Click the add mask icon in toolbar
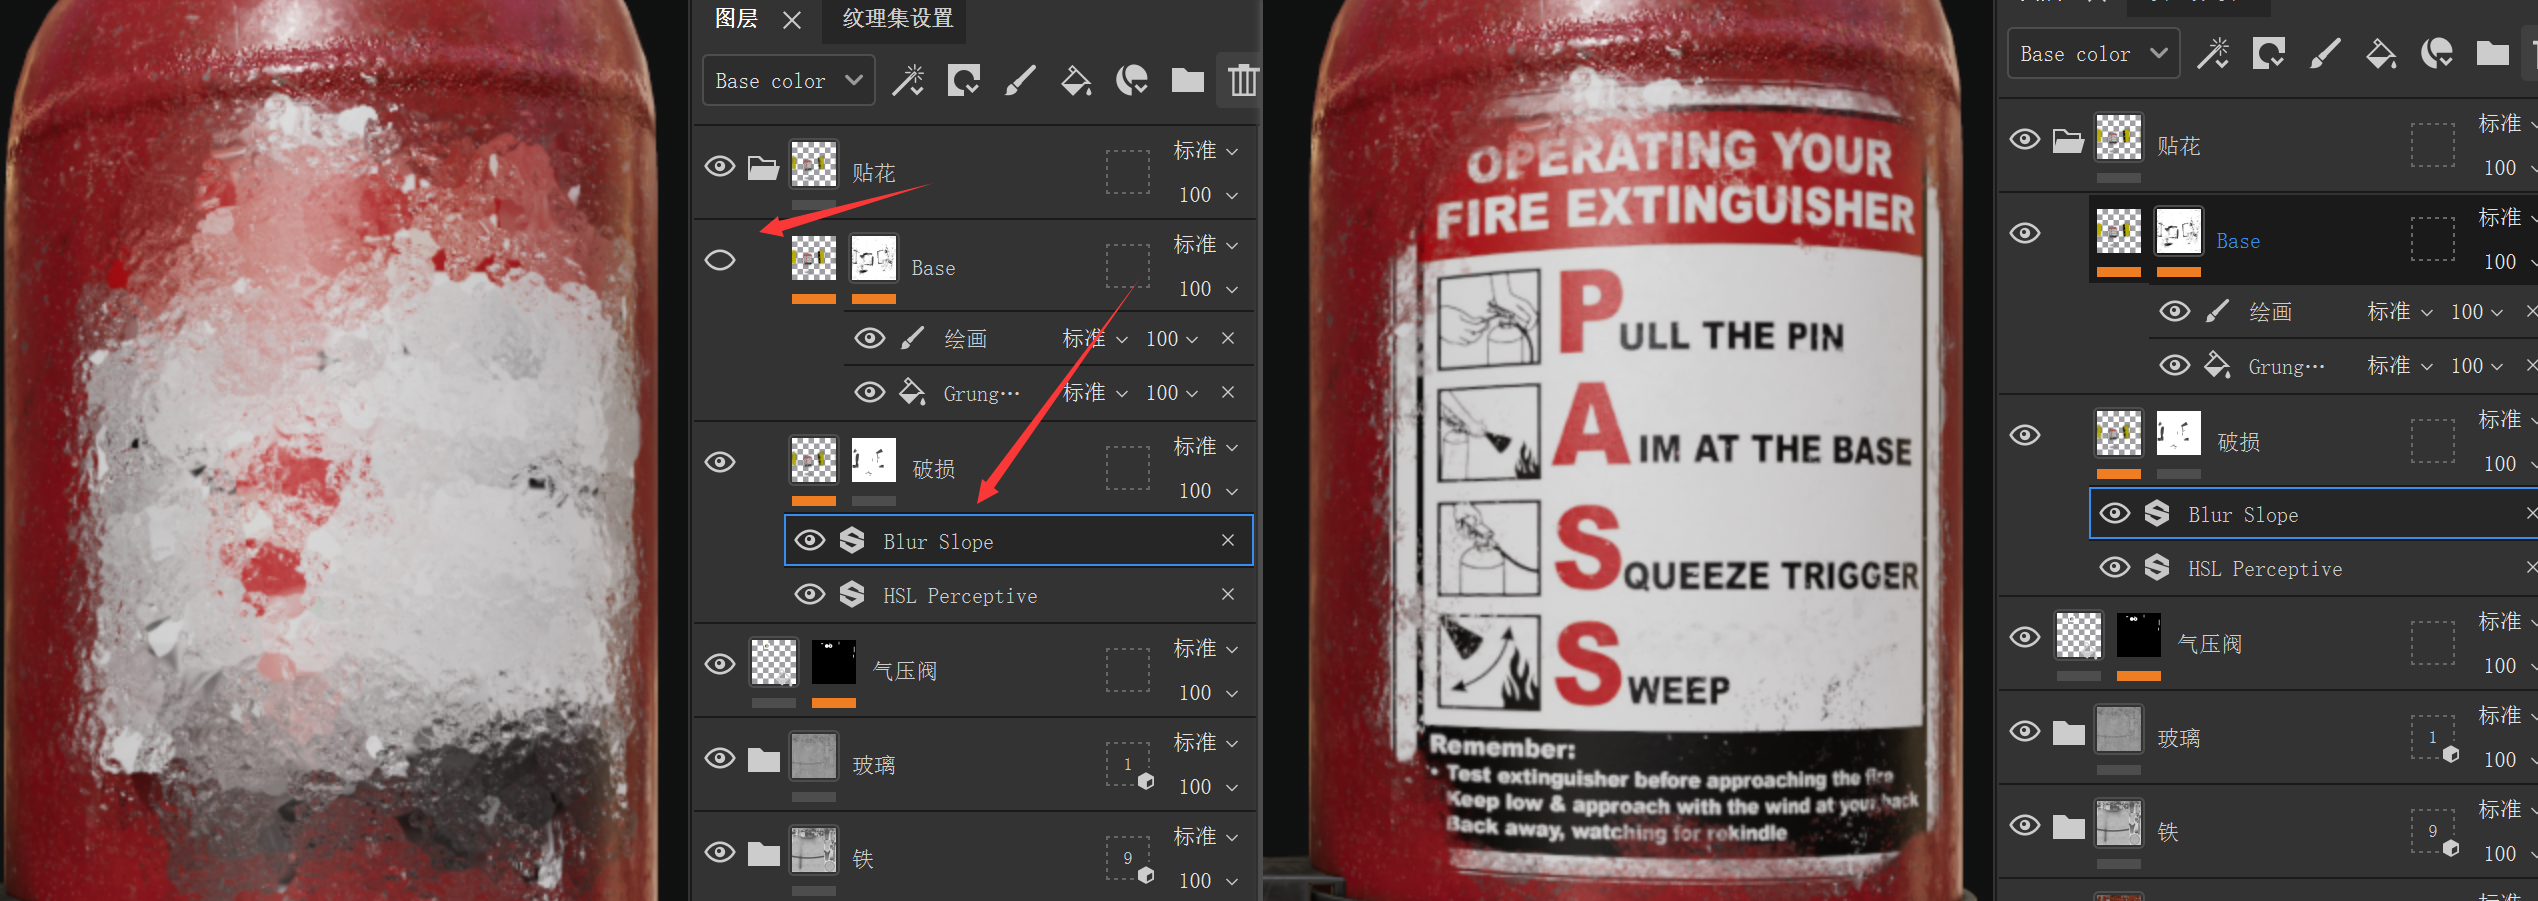The image size is (2538, 901). (x=964, y=80)
